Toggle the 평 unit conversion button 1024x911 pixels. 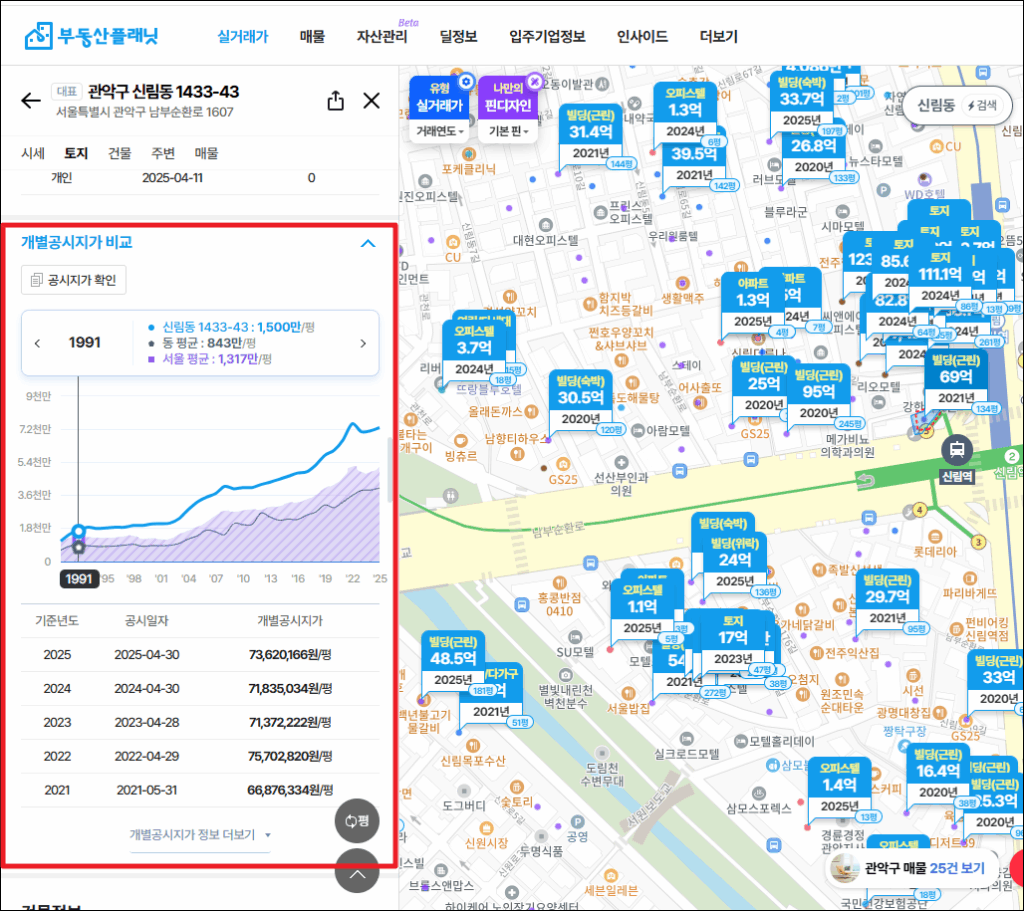click(357, 821)
